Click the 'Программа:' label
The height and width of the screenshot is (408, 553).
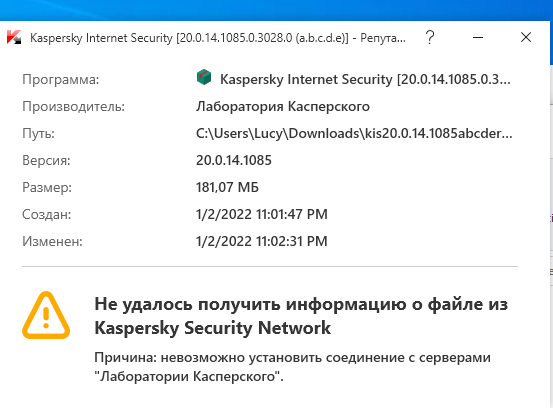tap(61, 80)
